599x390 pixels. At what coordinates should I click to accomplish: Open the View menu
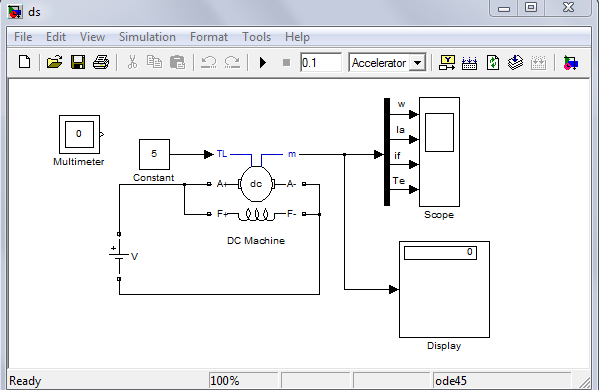(92, 37)
